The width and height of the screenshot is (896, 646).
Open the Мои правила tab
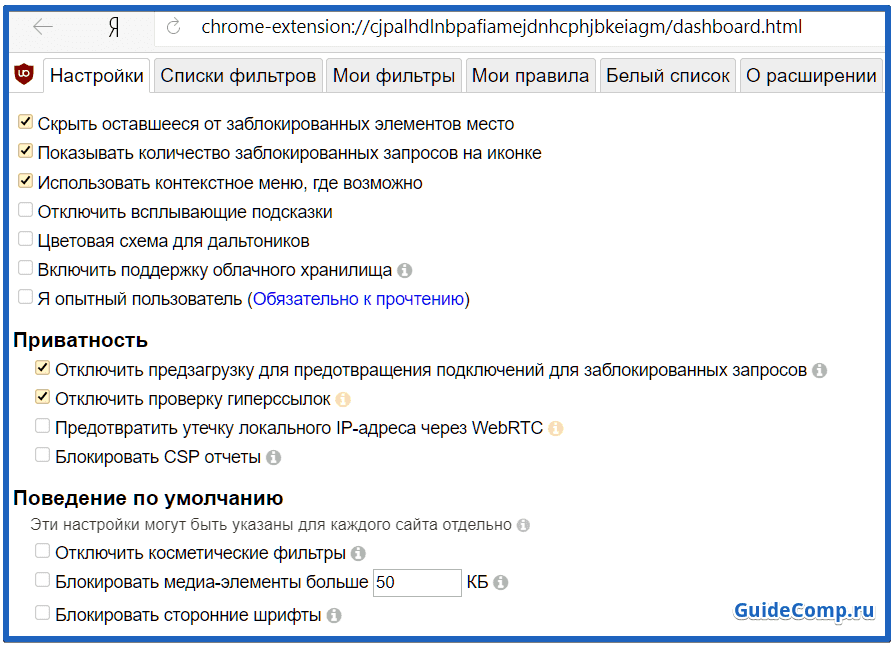pyautogui.click(x=530, y=74)
